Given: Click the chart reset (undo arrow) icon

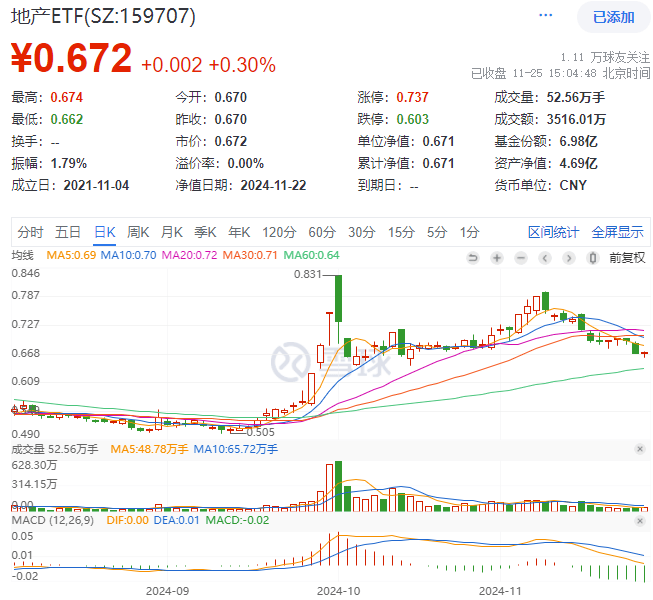Looking at the screenshot, I should pos(473,258).
